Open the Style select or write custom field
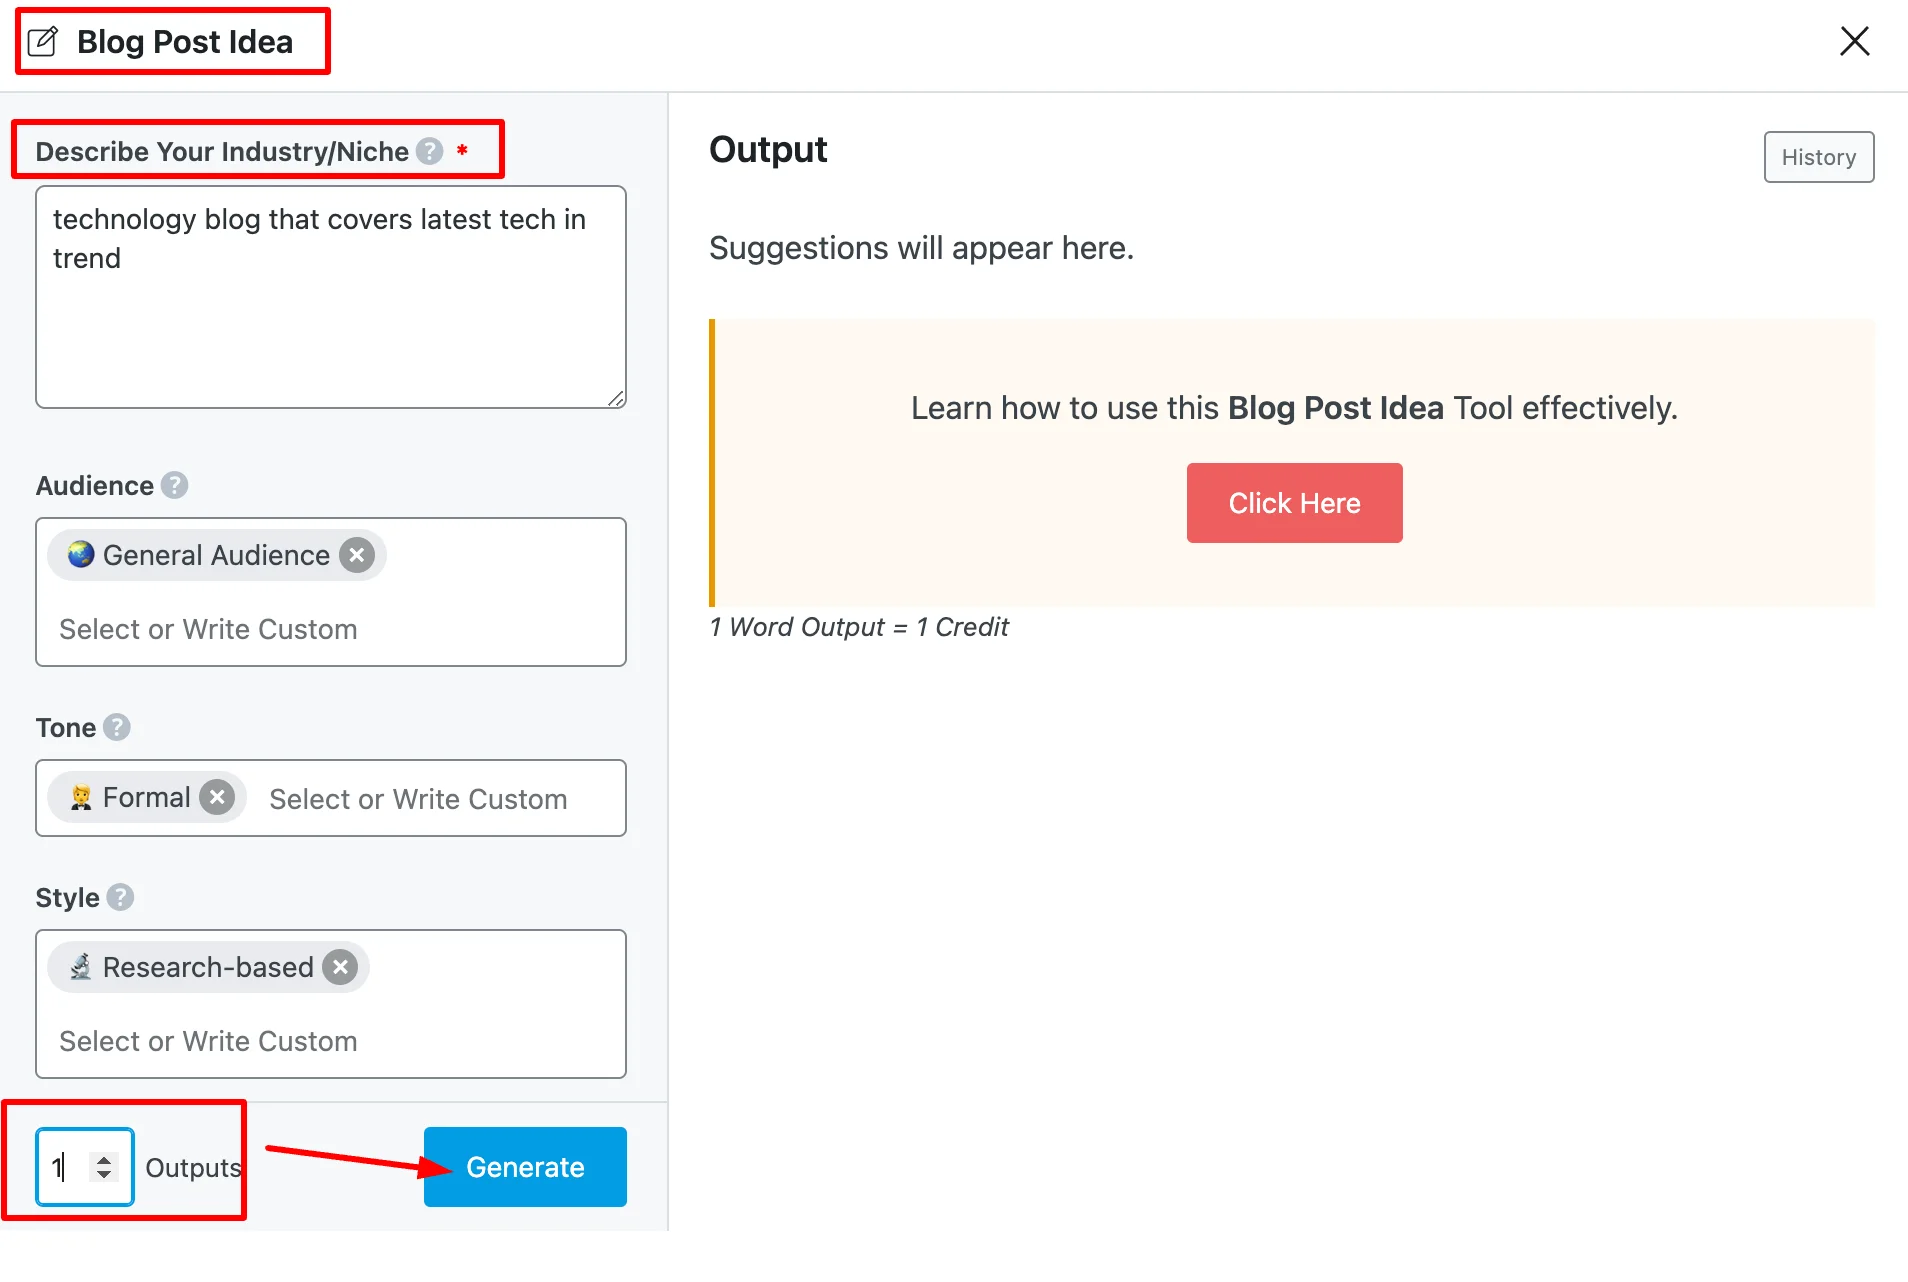The width and height of the screenshot is (1908, 1282). 330,1041
